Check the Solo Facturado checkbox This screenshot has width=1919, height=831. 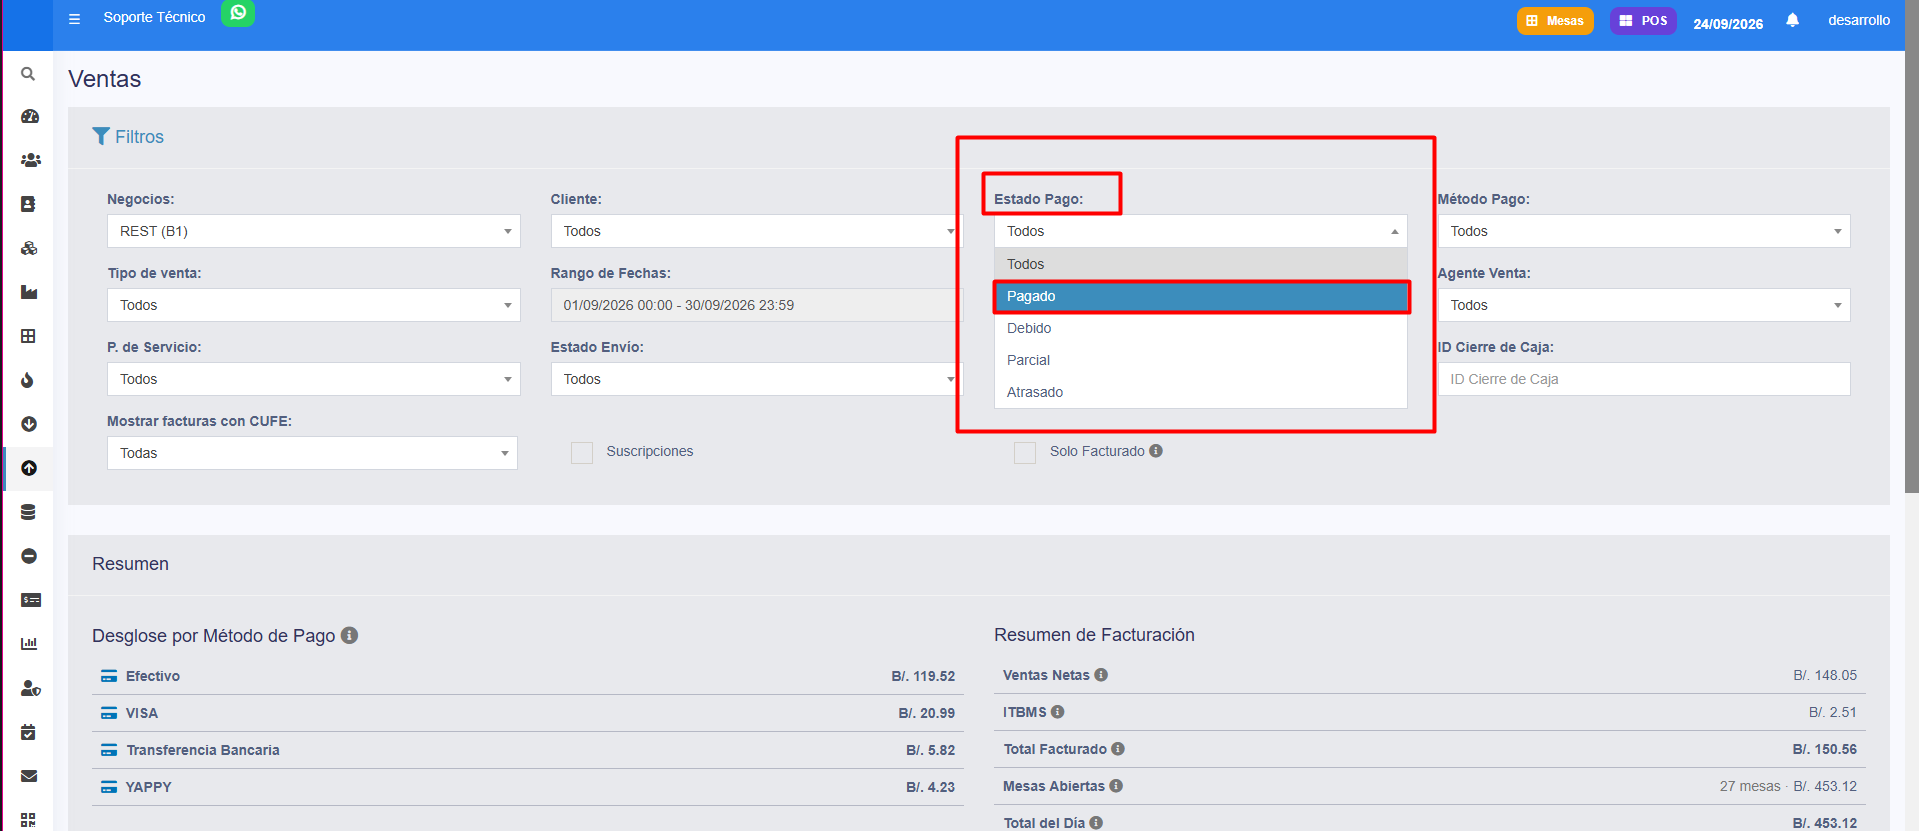1025,453
